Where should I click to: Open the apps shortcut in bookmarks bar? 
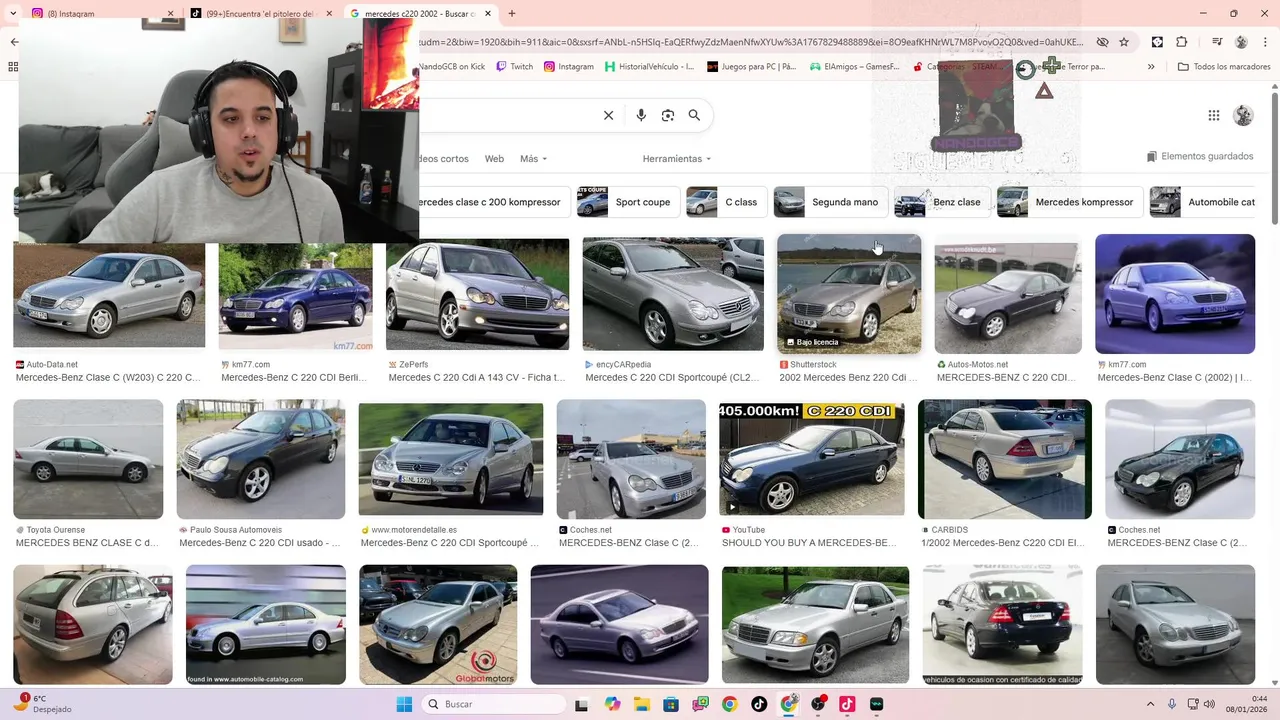(x=13, y=67)
